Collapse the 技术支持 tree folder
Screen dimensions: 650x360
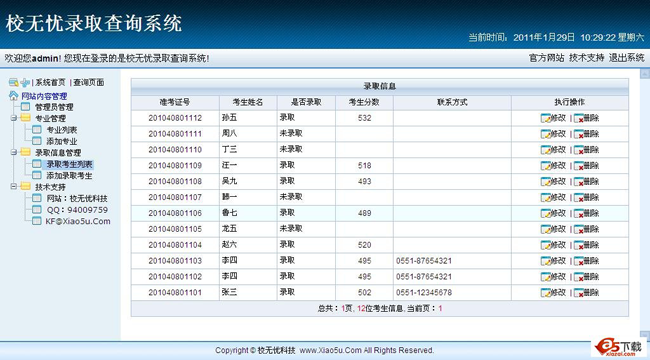coord(14,187)
